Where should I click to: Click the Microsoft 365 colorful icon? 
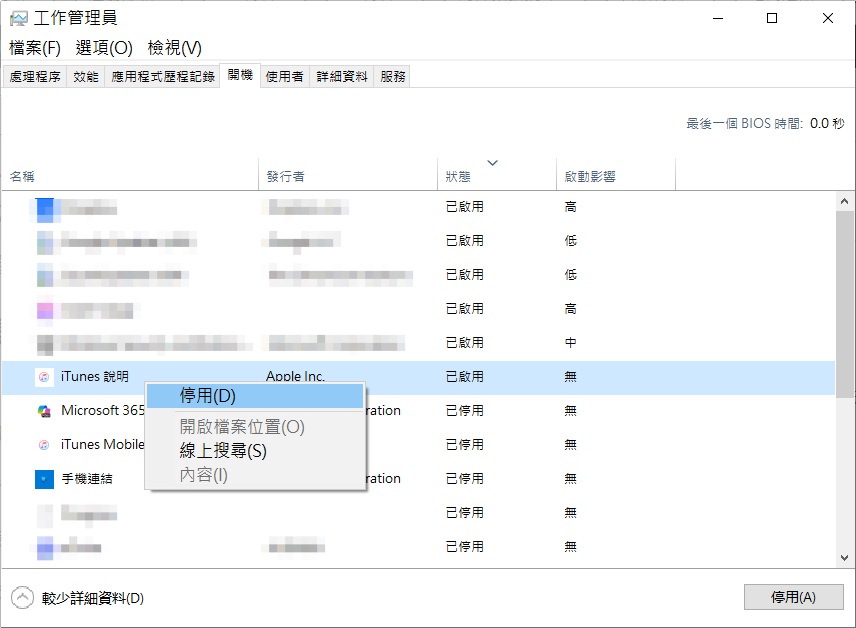pyautogui.click(x=44, y=411)
